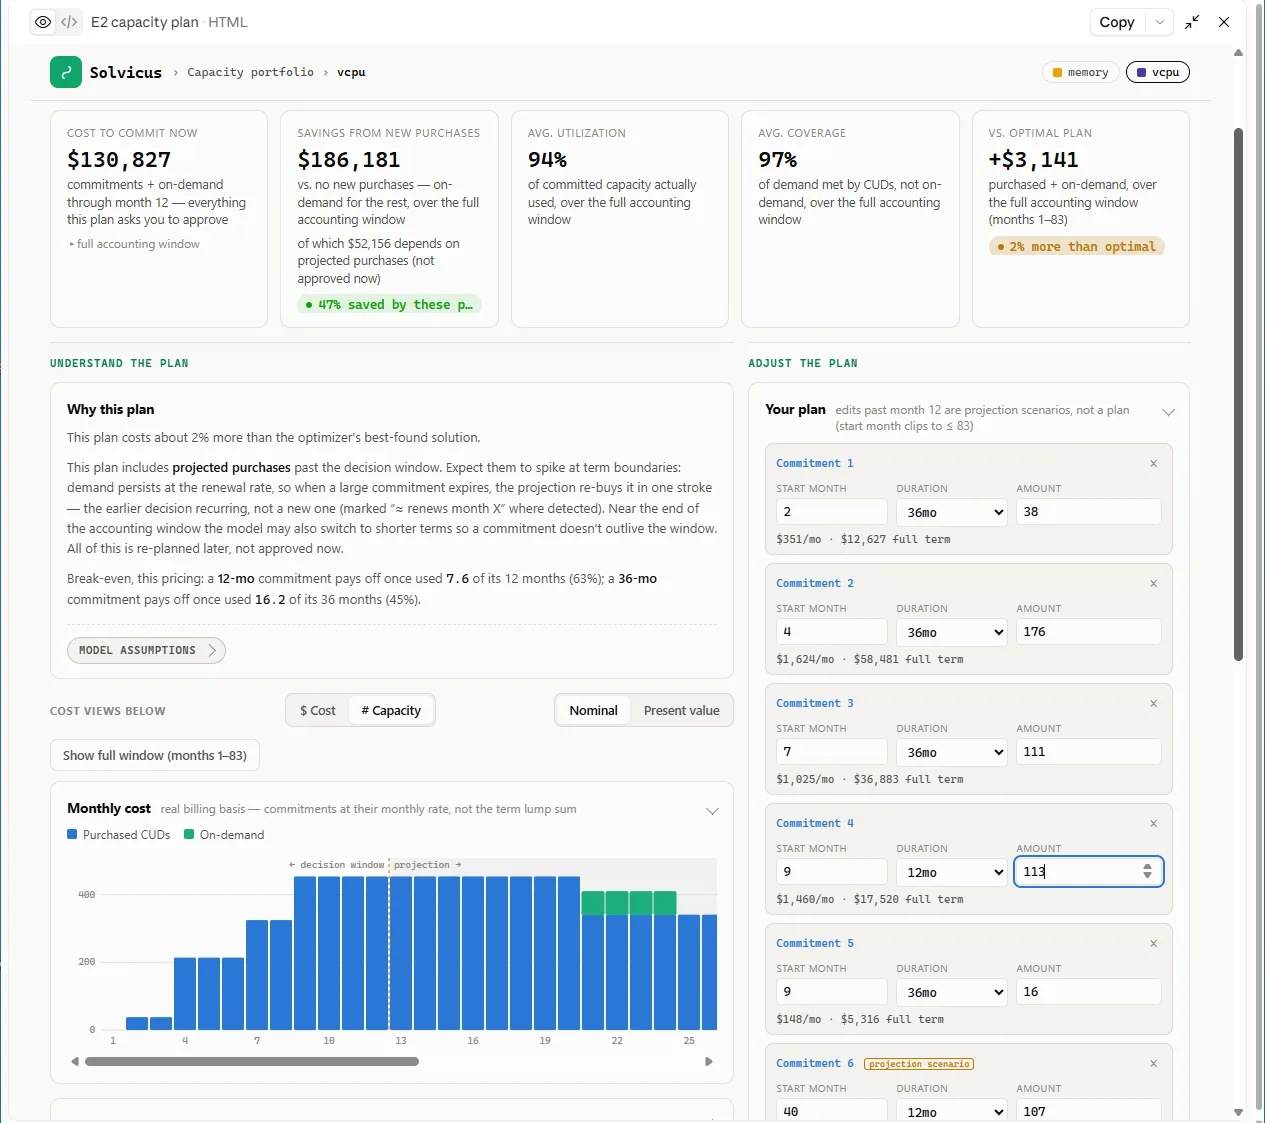Select the vcpu resource toggle
The width and height of the screenshot is (1265, 1123).
click(1158, 72)
